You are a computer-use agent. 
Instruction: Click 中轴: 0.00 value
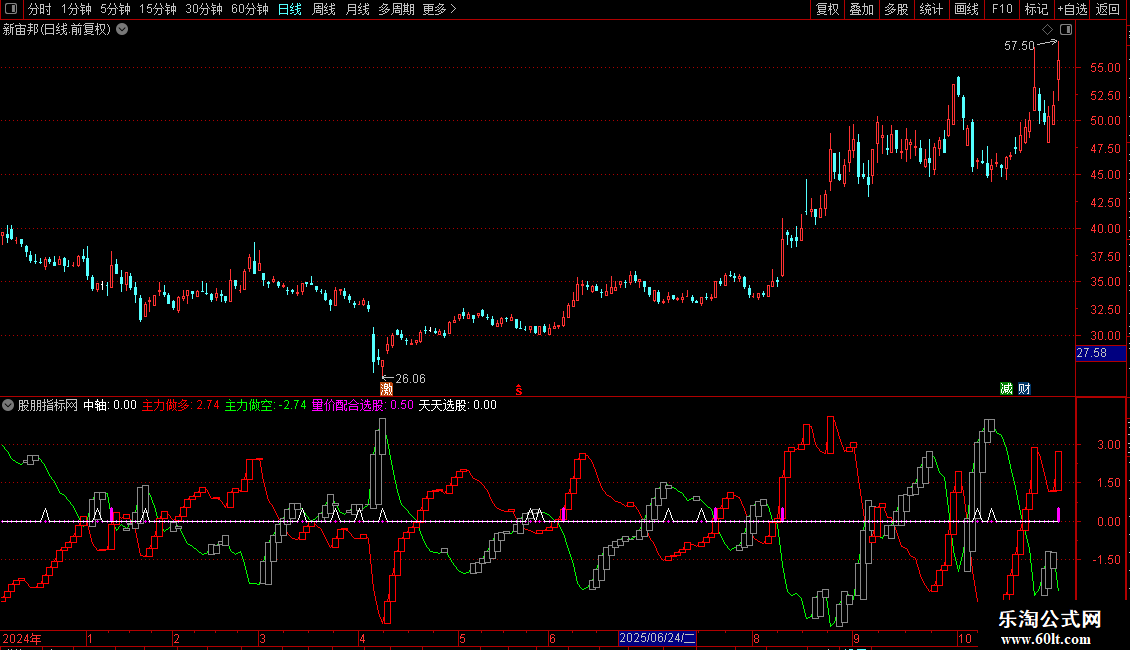(x=110, y=405)
